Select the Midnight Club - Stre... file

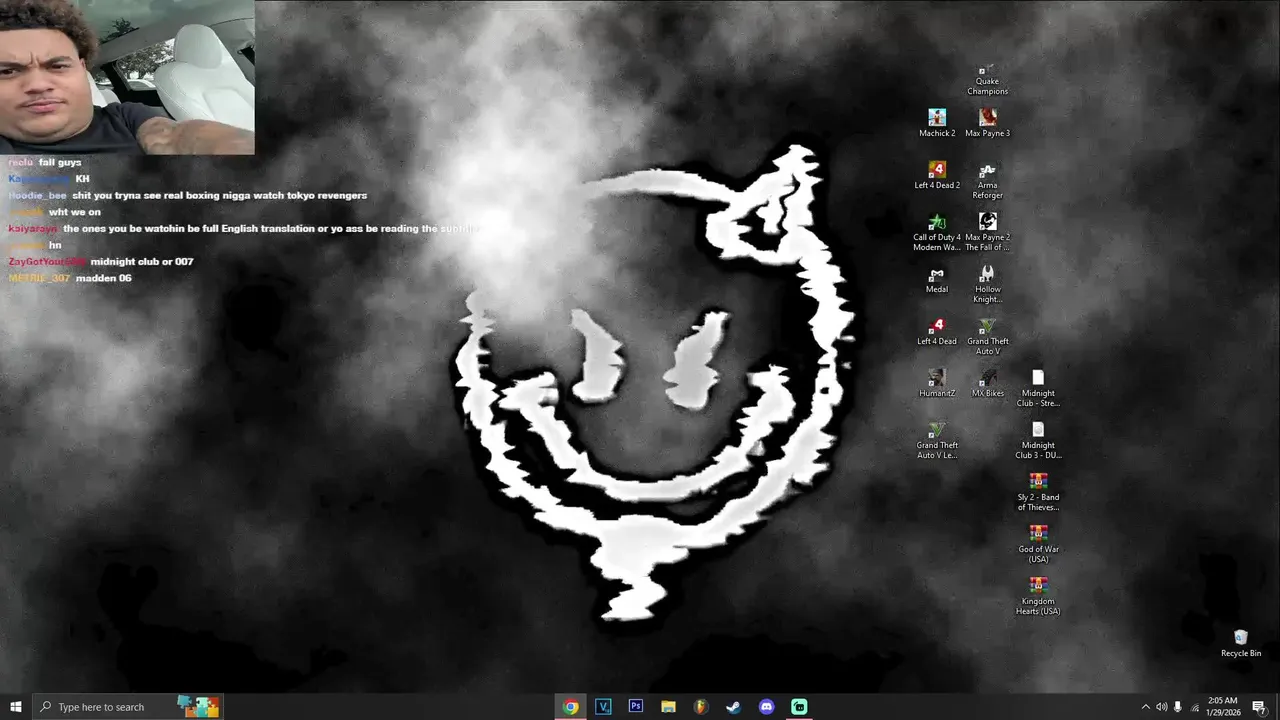[1038, 388]
